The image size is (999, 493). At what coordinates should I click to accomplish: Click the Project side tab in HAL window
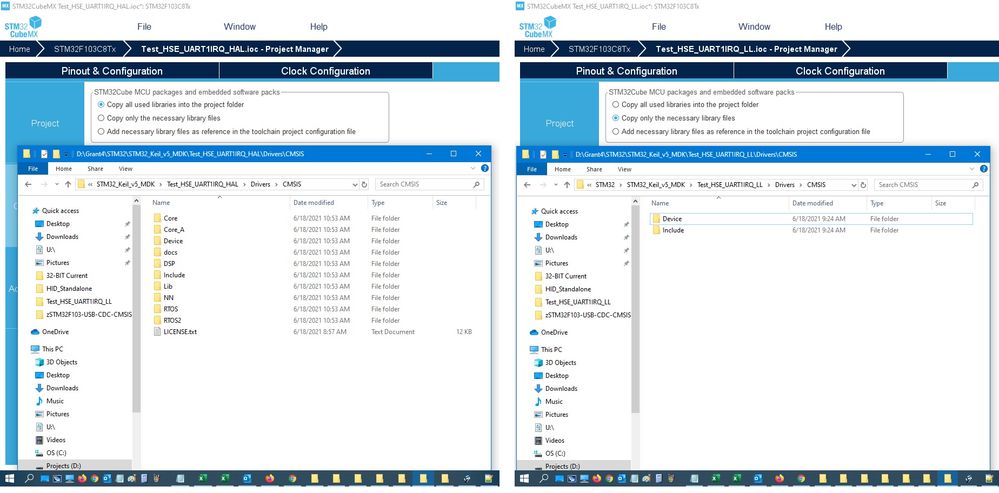(x=45, y=124)
